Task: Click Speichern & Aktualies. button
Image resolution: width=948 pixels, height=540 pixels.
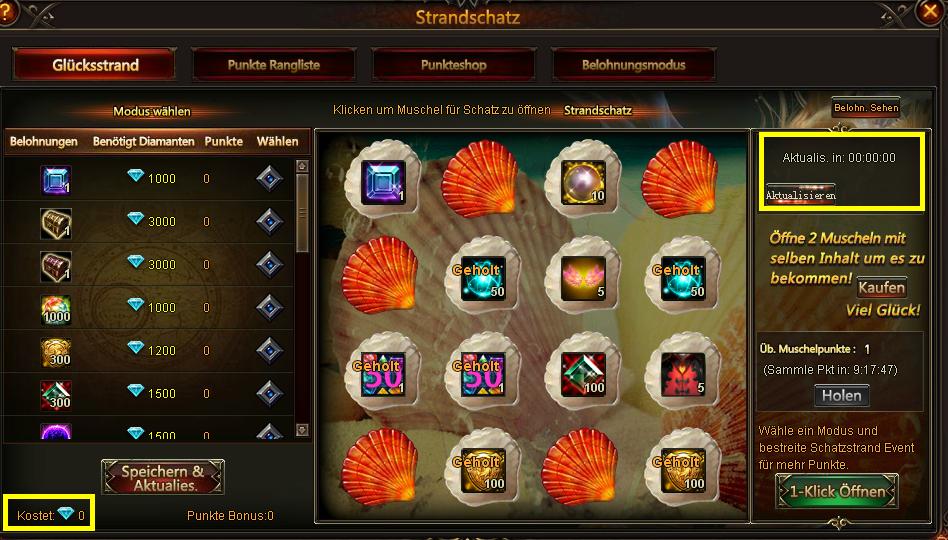Action: pyautogui.click(x=163, y=477)
